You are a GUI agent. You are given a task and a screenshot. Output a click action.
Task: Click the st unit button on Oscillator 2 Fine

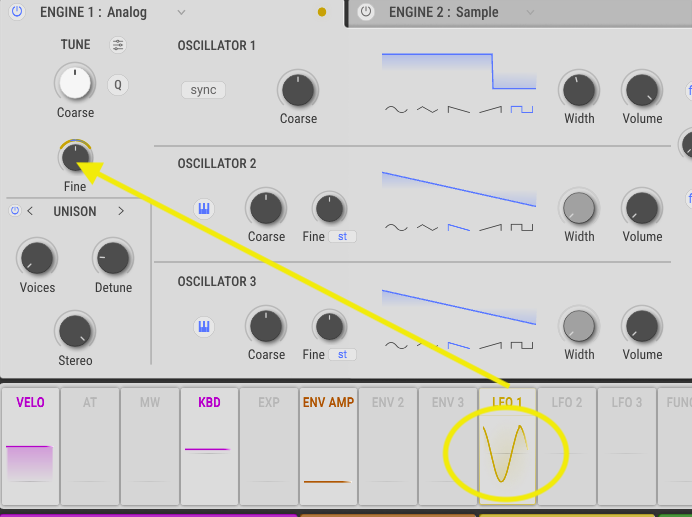click(343, 237)
